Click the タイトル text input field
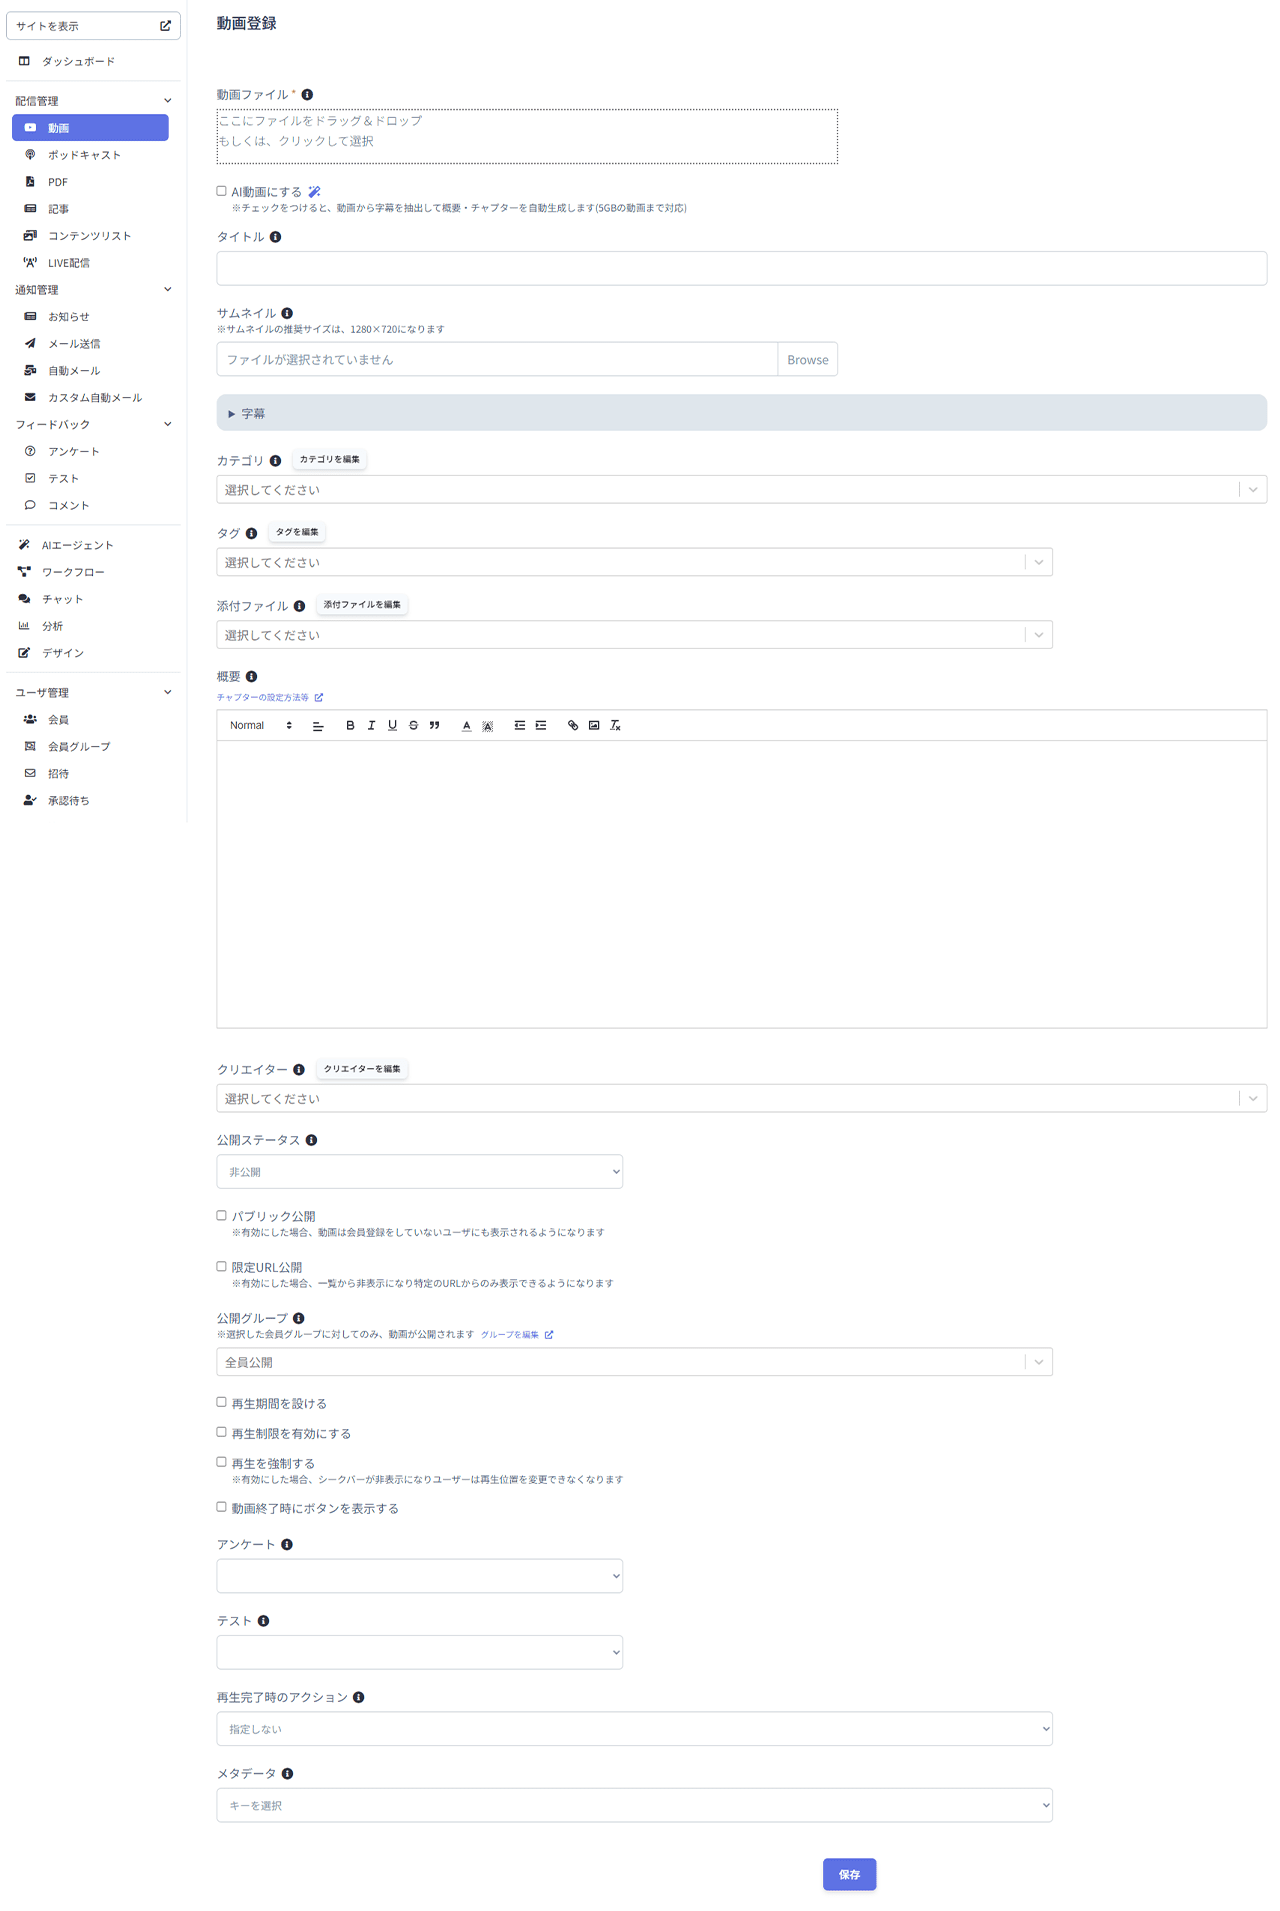 [740, 269]
